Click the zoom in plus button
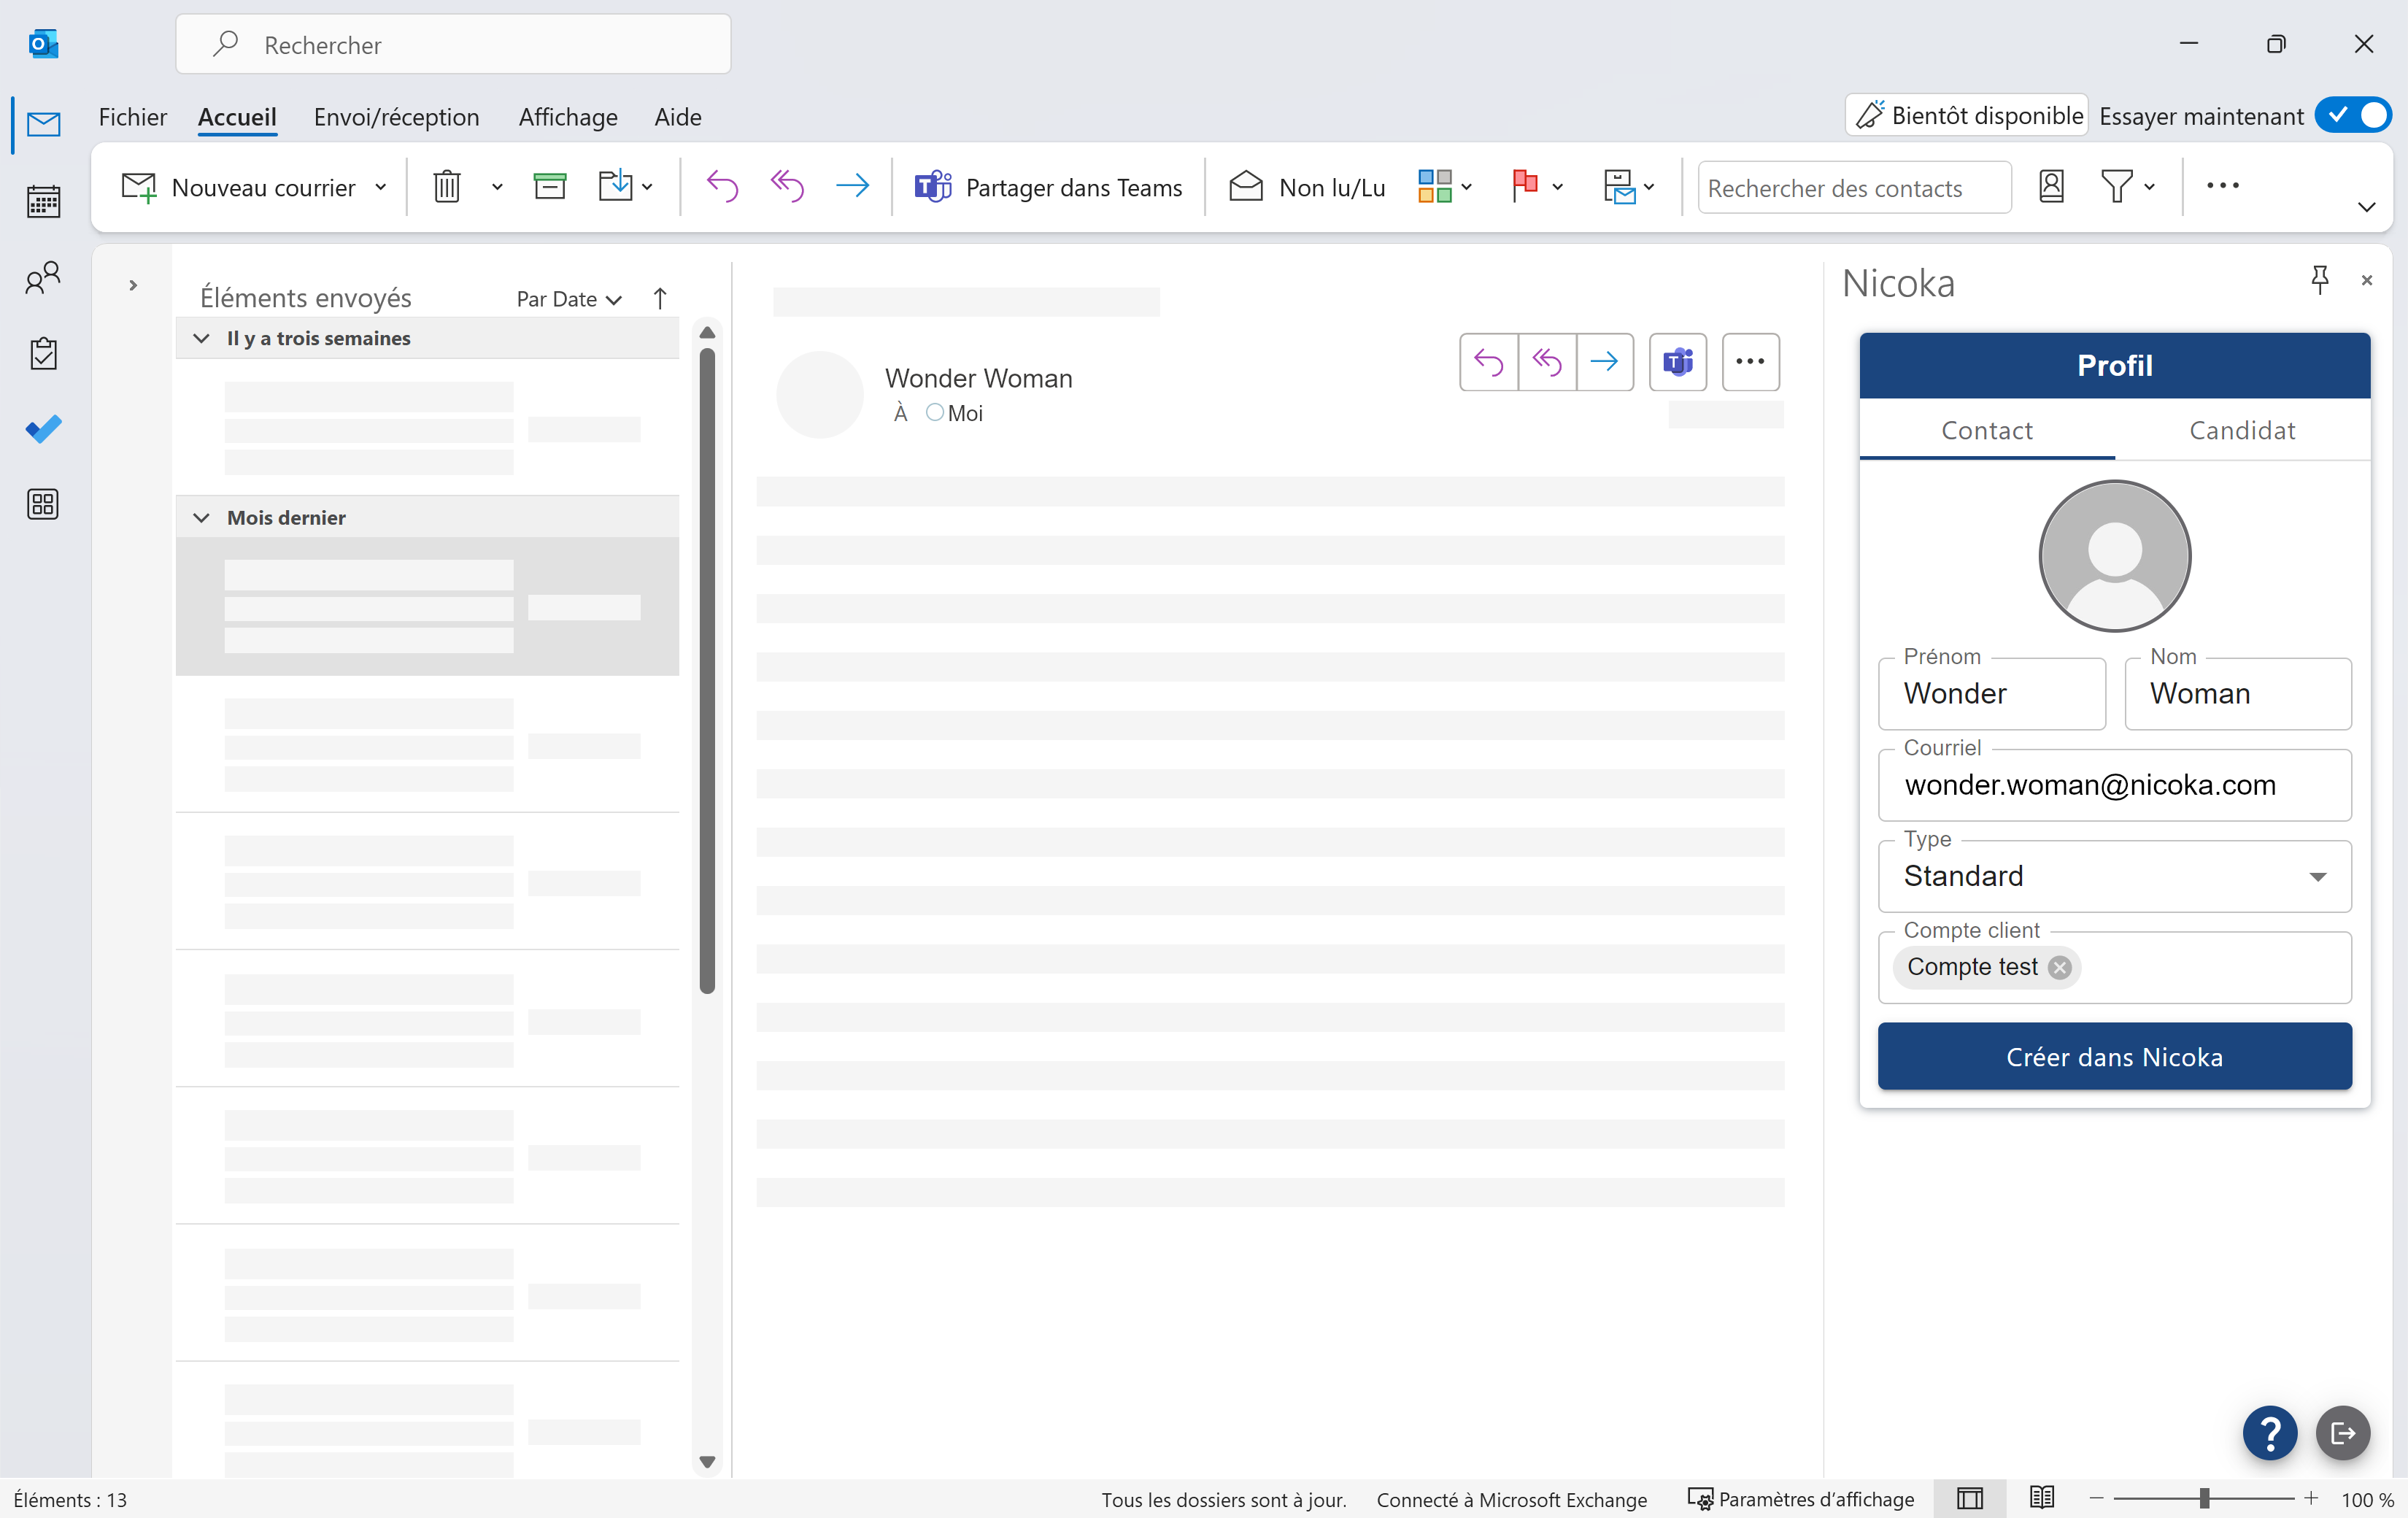This screenshot has width=2408, height=1518. (x=2311, y=1498)
